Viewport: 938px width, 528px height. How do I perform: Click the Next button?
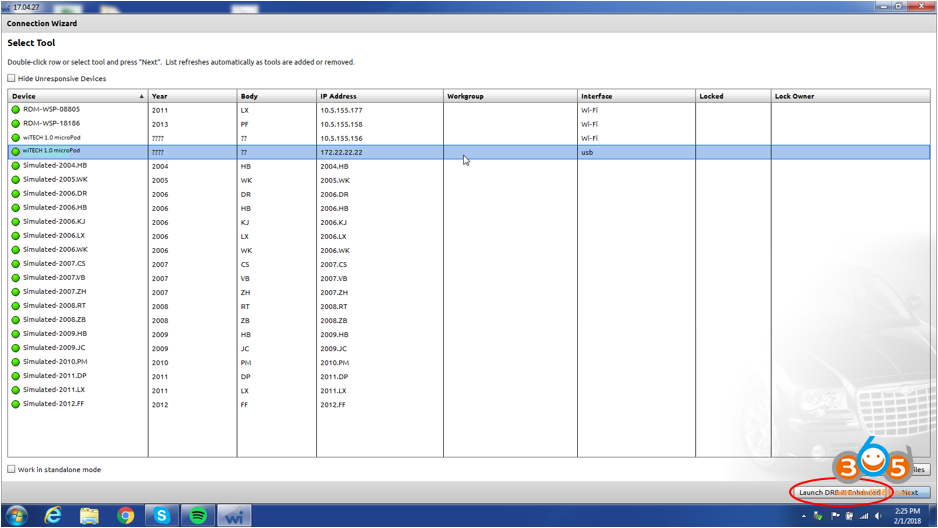coord(909,492)
